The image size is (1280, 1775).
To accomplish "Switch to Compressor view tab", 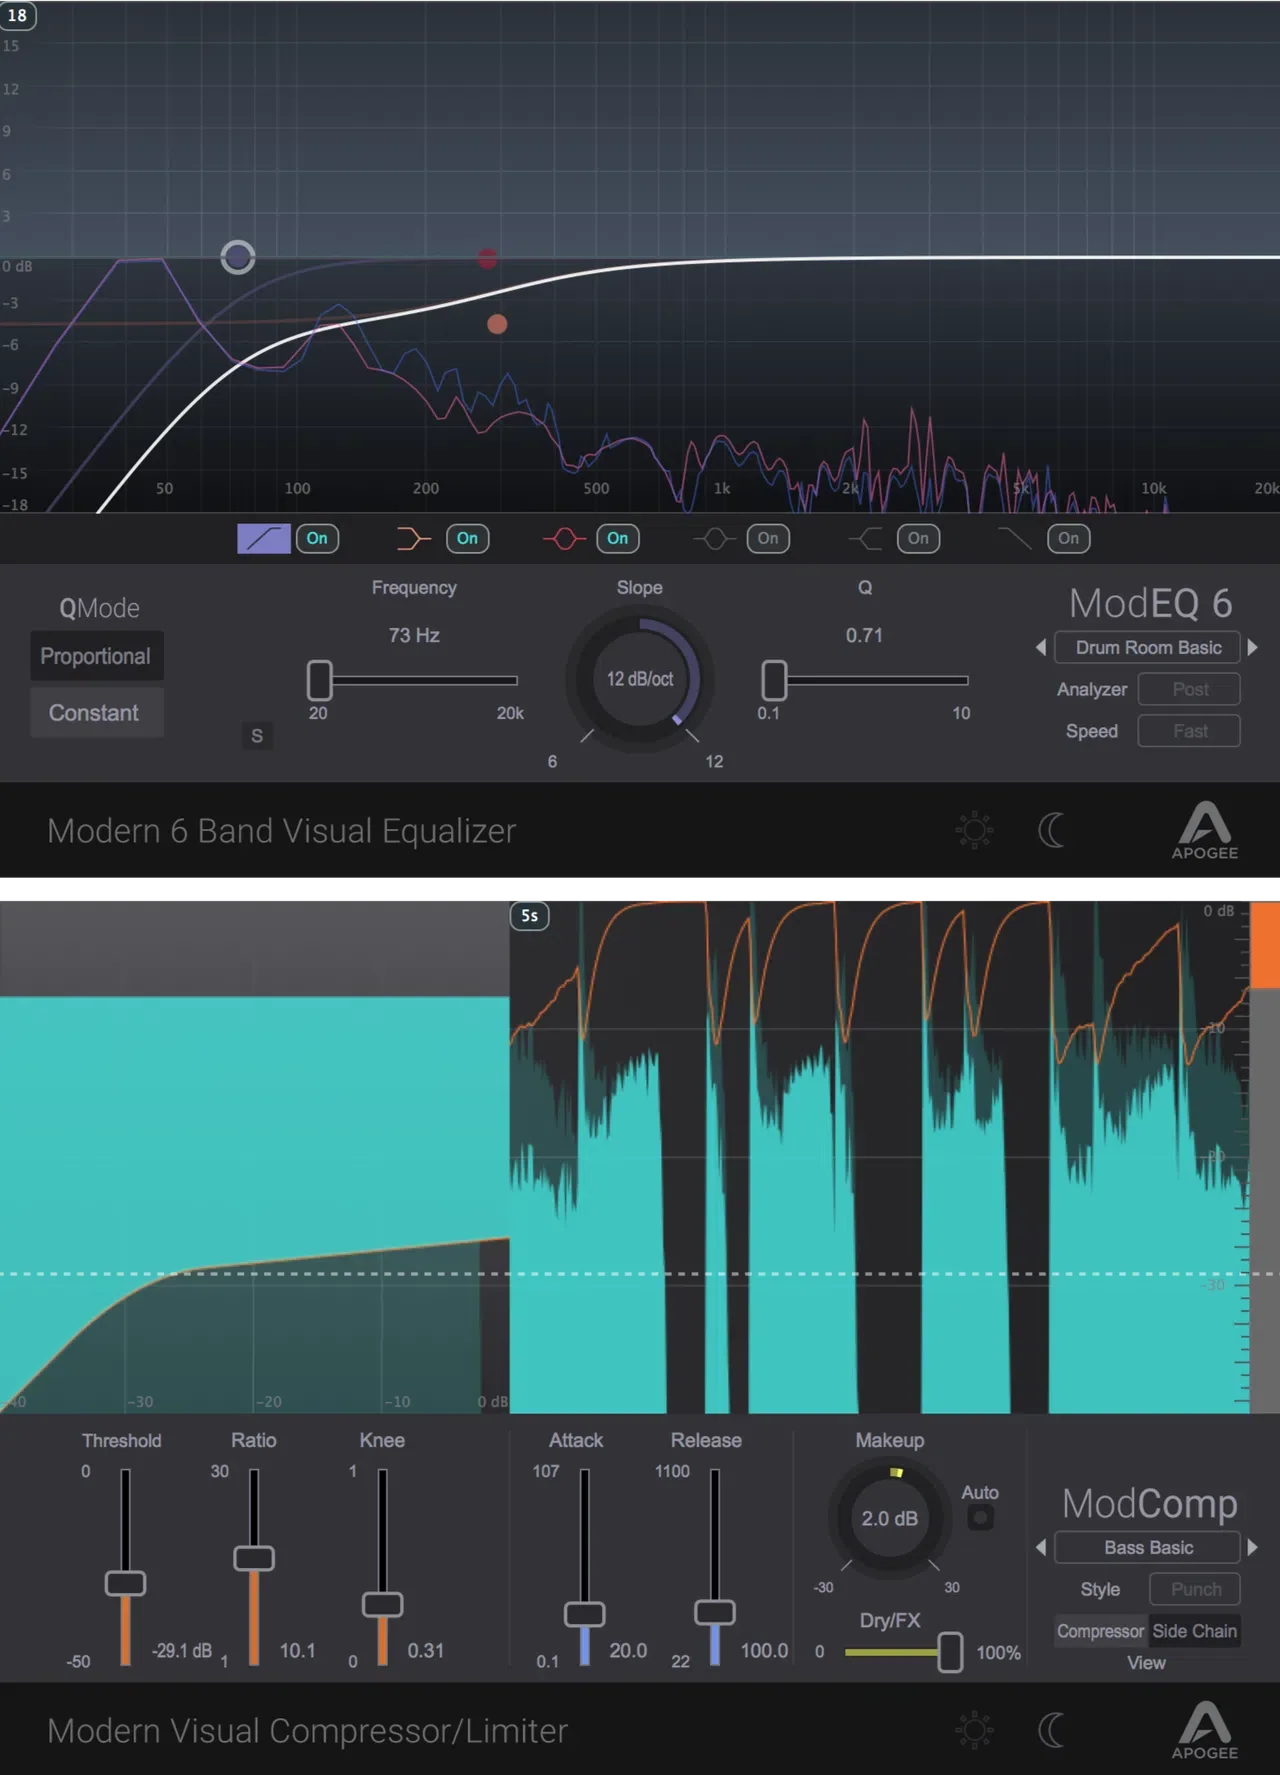I will click(1101, 1631).
